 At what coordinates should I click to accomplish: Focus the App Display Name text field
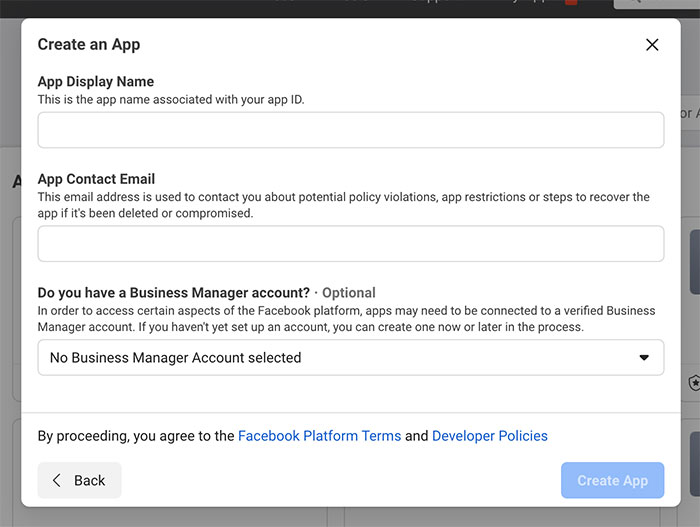pos(350,130)
